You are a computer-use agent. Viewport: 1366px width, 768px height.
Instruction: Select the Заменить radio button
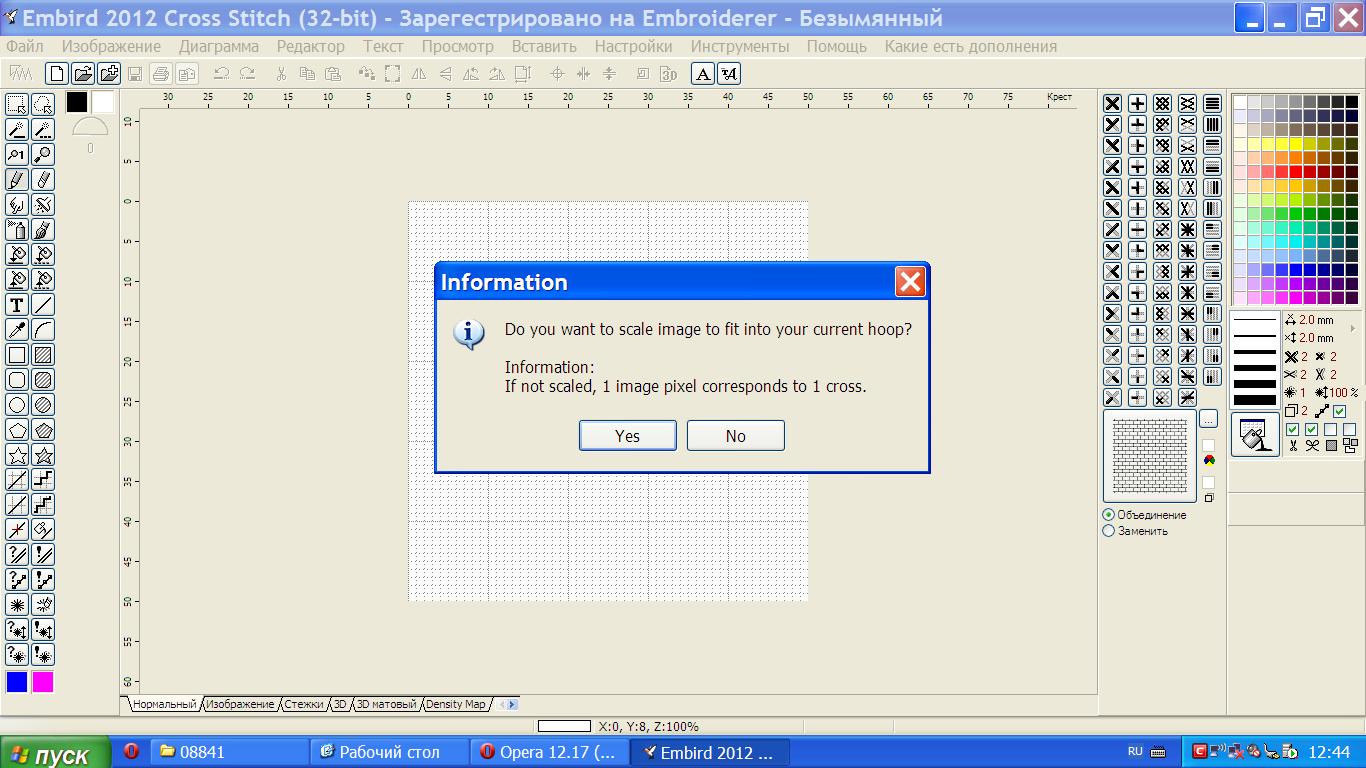1108,531
